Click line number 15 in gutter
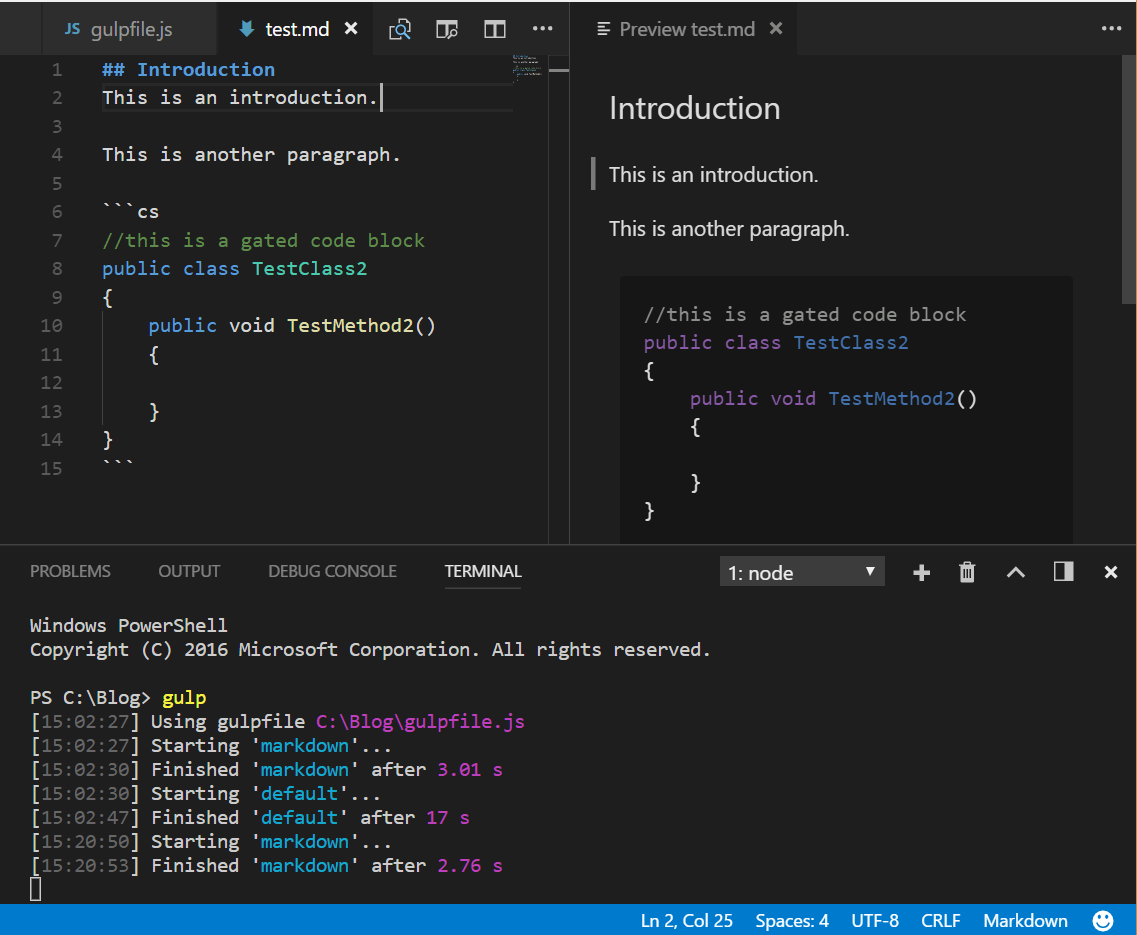This screenshot has height=935, width=1137. pos(51,469)
